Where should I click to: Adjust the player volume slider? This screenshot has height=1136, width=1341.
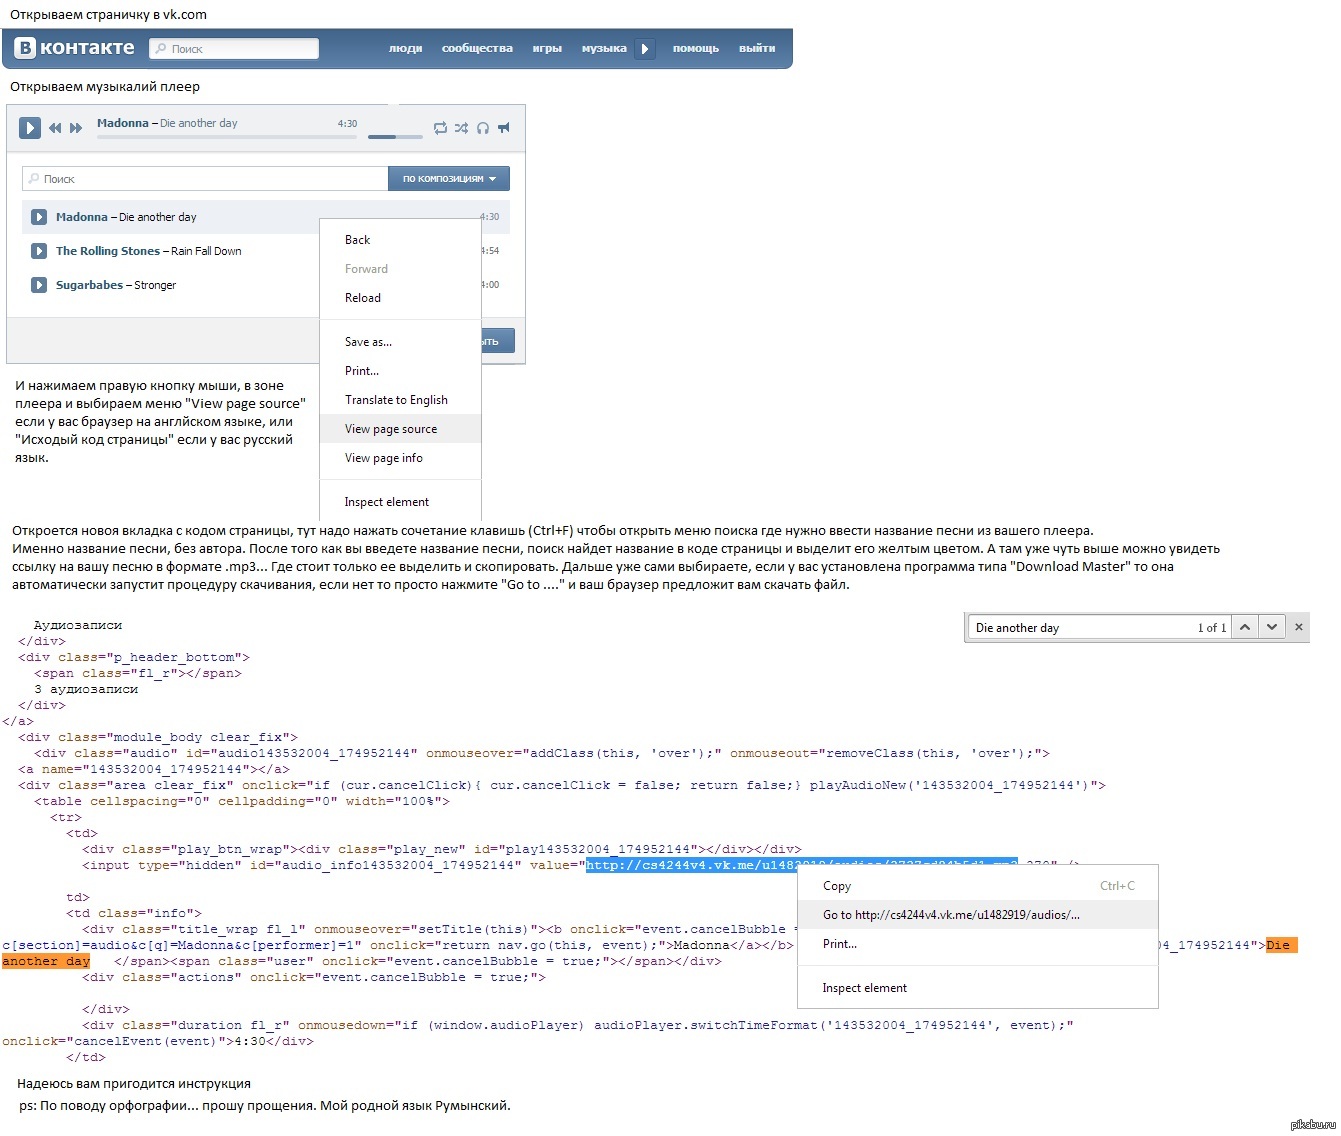(395, 137)
